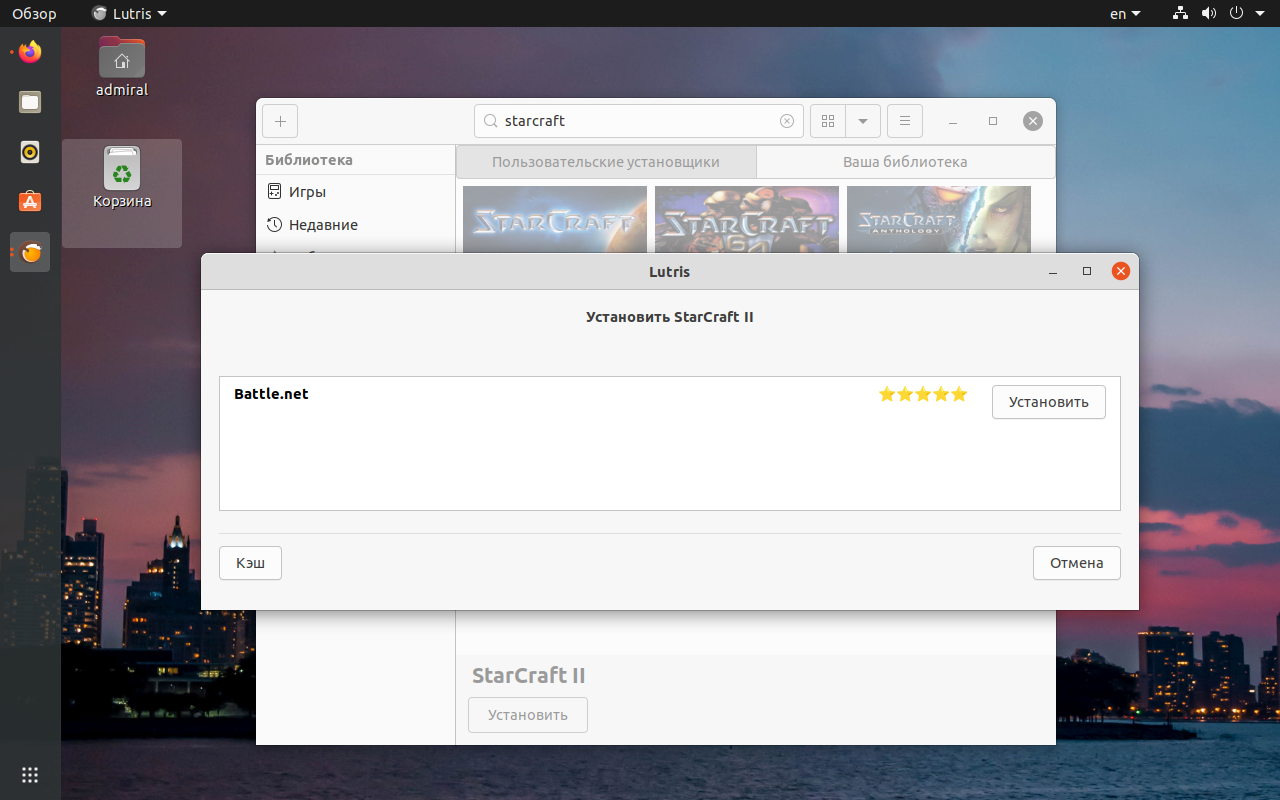Close the Lutris install dialog
The height and width of the screenshot is (800, 1280).
pos(1120,271)
